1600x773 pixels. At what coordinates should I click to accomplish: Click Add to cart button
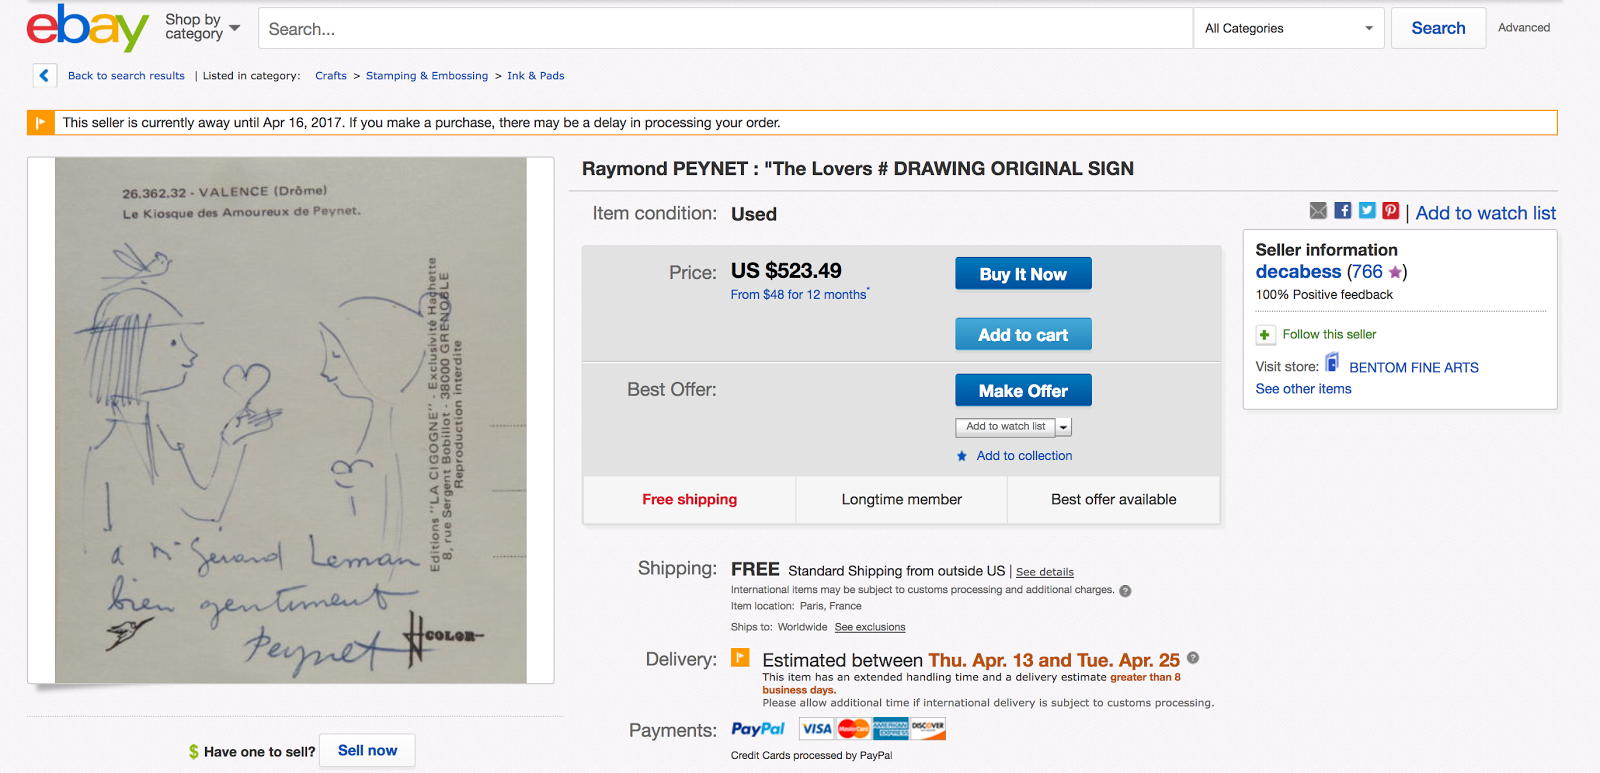click(x=1023, y=334)
